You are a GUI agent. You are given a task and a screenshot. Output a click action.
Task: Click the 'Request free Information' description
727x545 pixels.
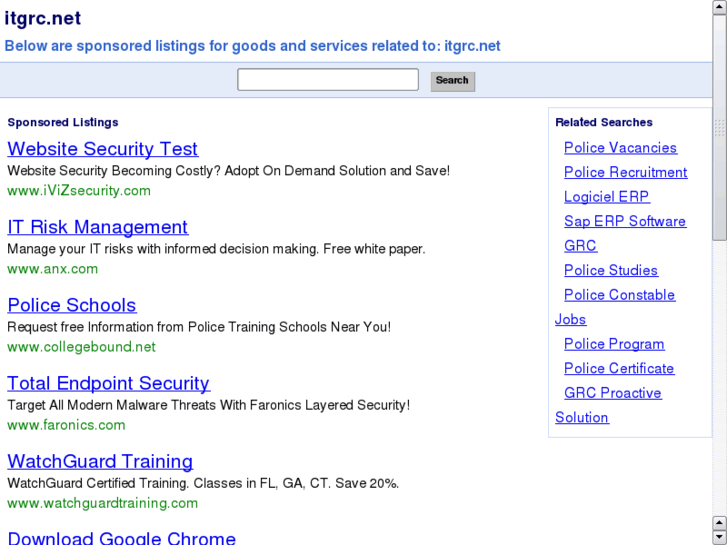coord(199,327)
